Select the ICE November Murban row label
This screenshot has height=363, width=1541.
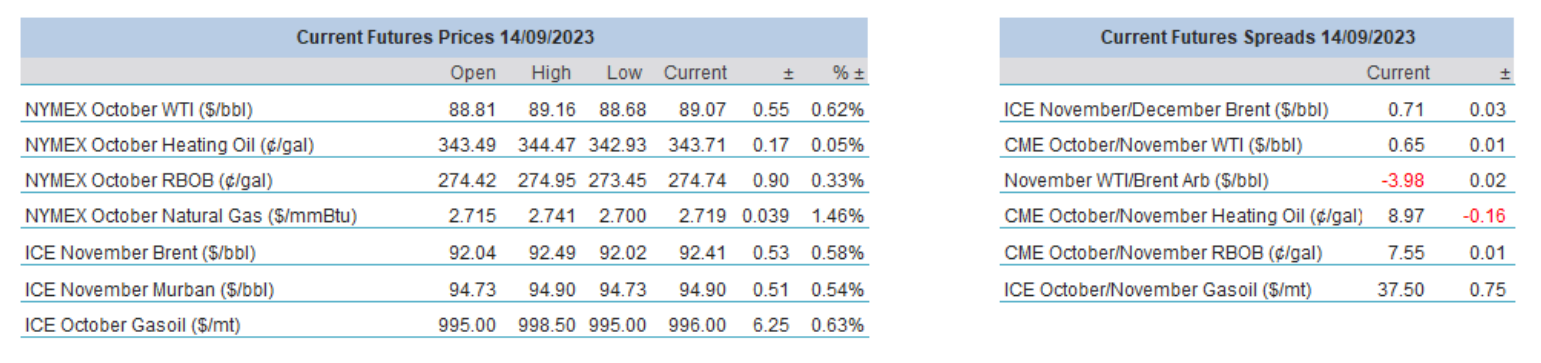click(x=148, y=289)
